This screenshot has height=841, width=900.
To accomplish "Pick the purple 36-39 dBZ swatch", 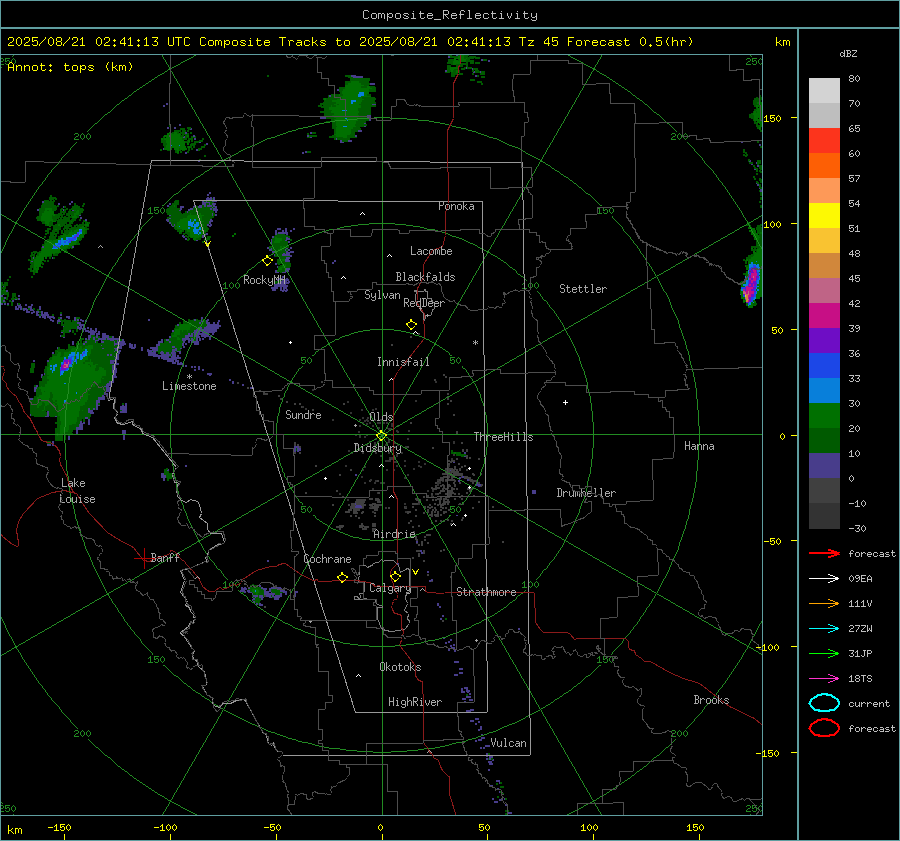I will 824,341.
